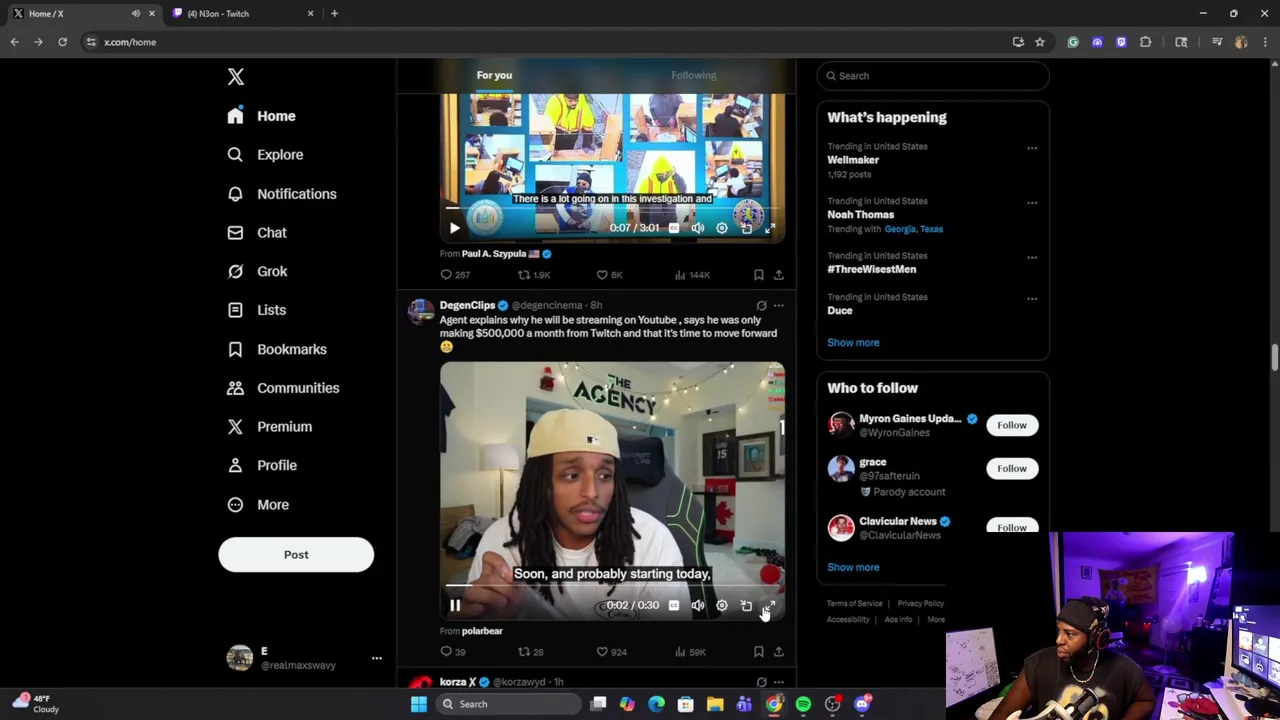
Task: Open the Explore page
Action: (265, 155)
